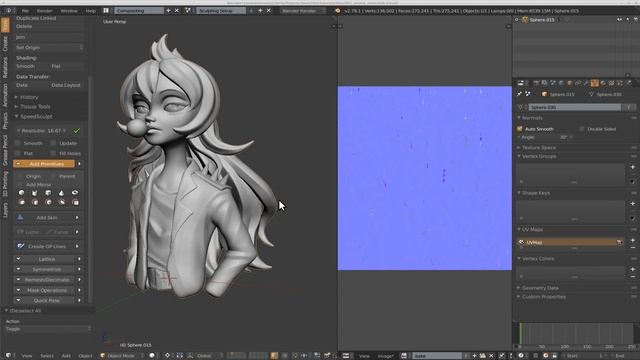The height and width of the screenshot is (360, 640).
Task: Expand the Geometry Data panel
Action: point(539,288)
